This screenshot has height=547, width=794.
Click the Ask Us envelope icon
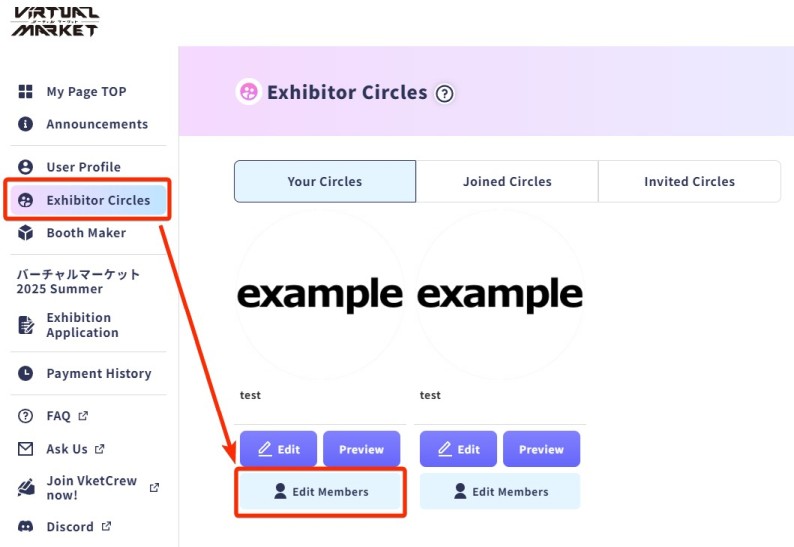pyautogui.click(x=26, y=450)
